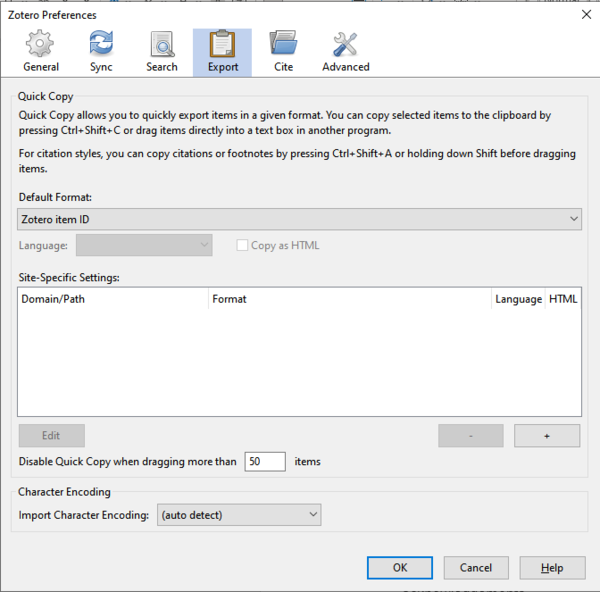Click the items count input field

pyautogui.click(x=265, y=462)
